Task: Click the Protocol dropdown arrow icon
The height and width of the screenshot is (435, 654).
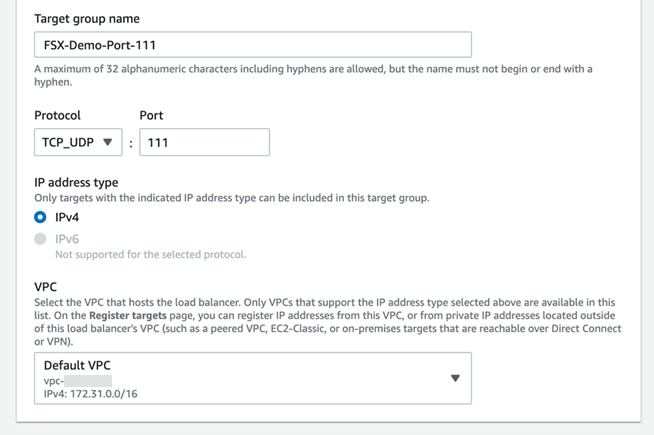Action: (x=108, y=142)
